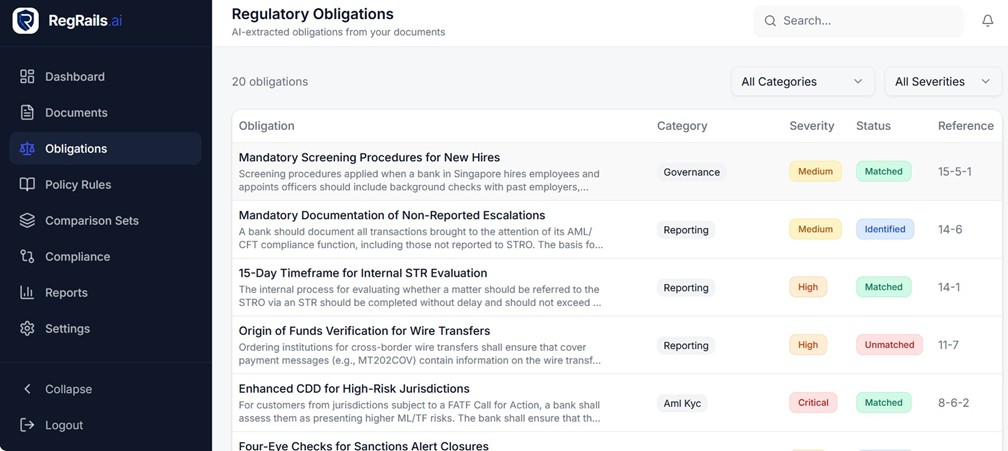
Task: Click the Unmatched status badge
Action: [x=889, y=345]
